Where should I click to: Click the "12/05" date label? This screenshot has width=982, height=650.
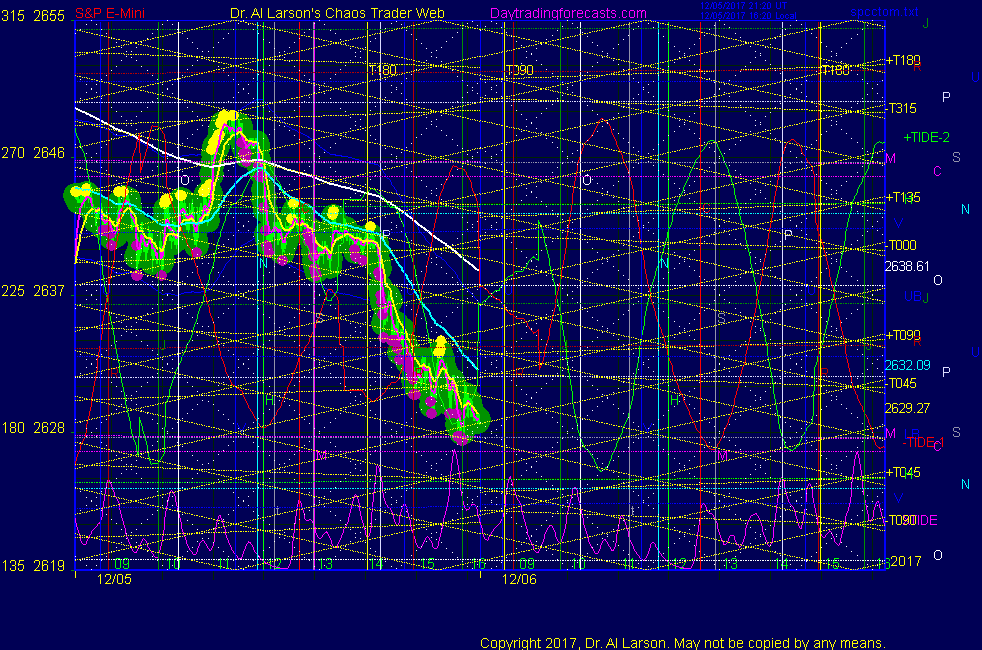(x=114, y=579)
